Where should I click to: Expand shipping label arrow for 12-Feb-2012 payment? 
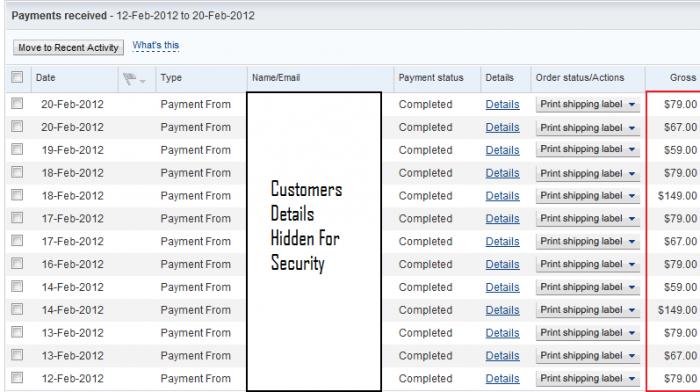632,379
